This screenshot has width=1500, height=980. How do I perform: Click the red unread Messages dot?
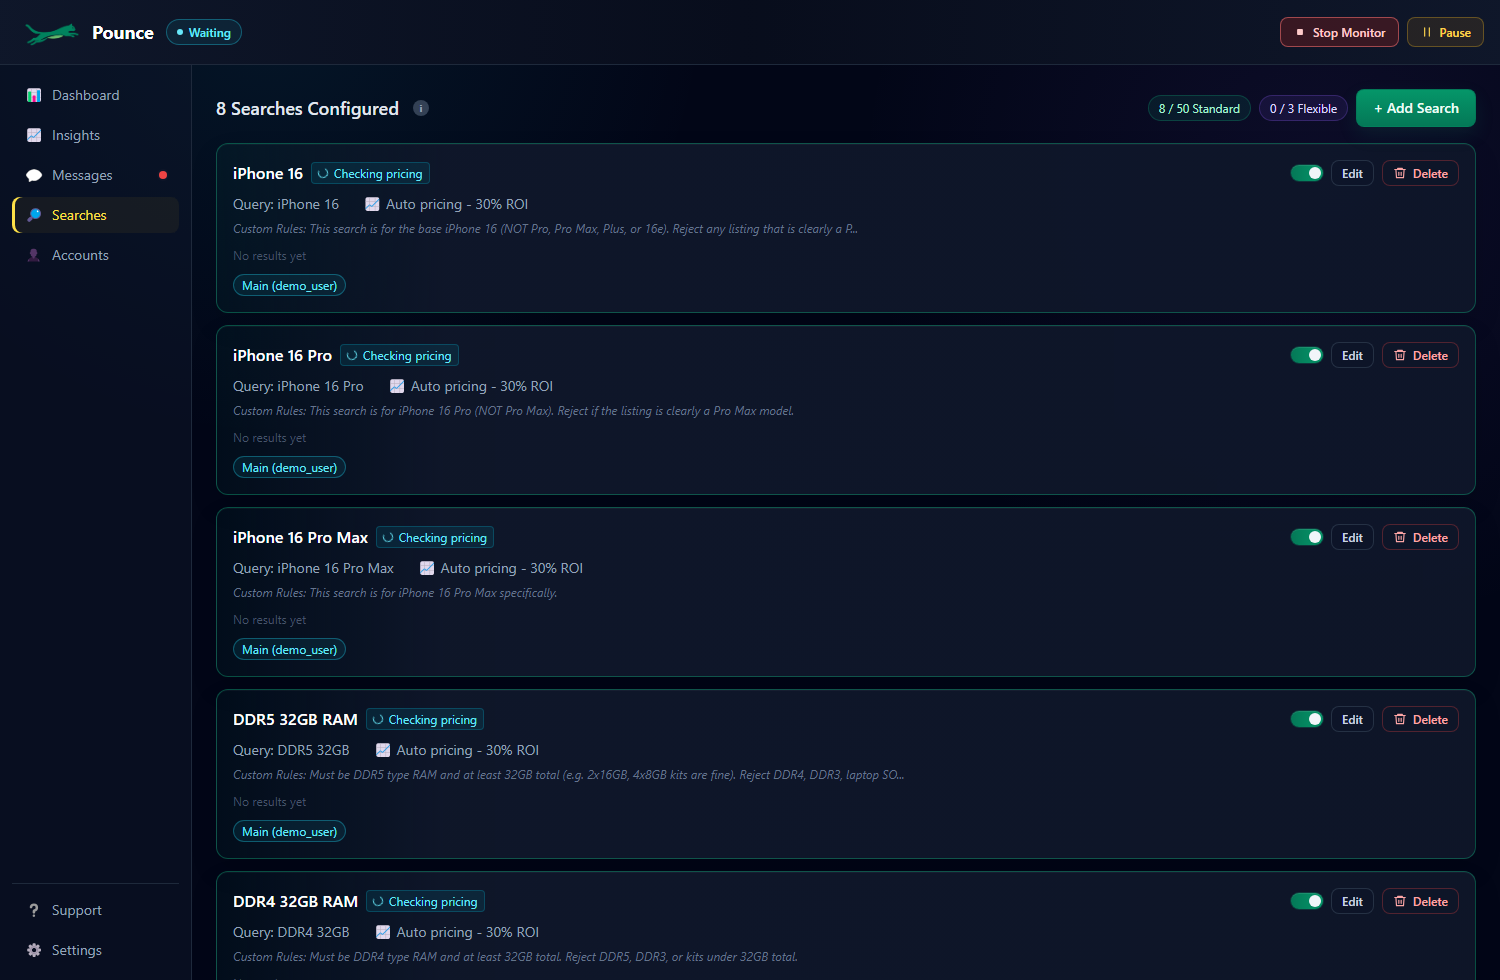tap(163, 175)
